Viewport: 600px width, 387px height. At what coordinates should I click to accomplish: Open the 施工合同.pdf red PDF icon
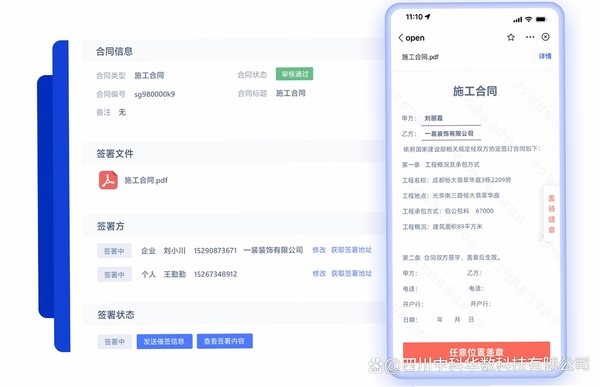click(108, 180)
